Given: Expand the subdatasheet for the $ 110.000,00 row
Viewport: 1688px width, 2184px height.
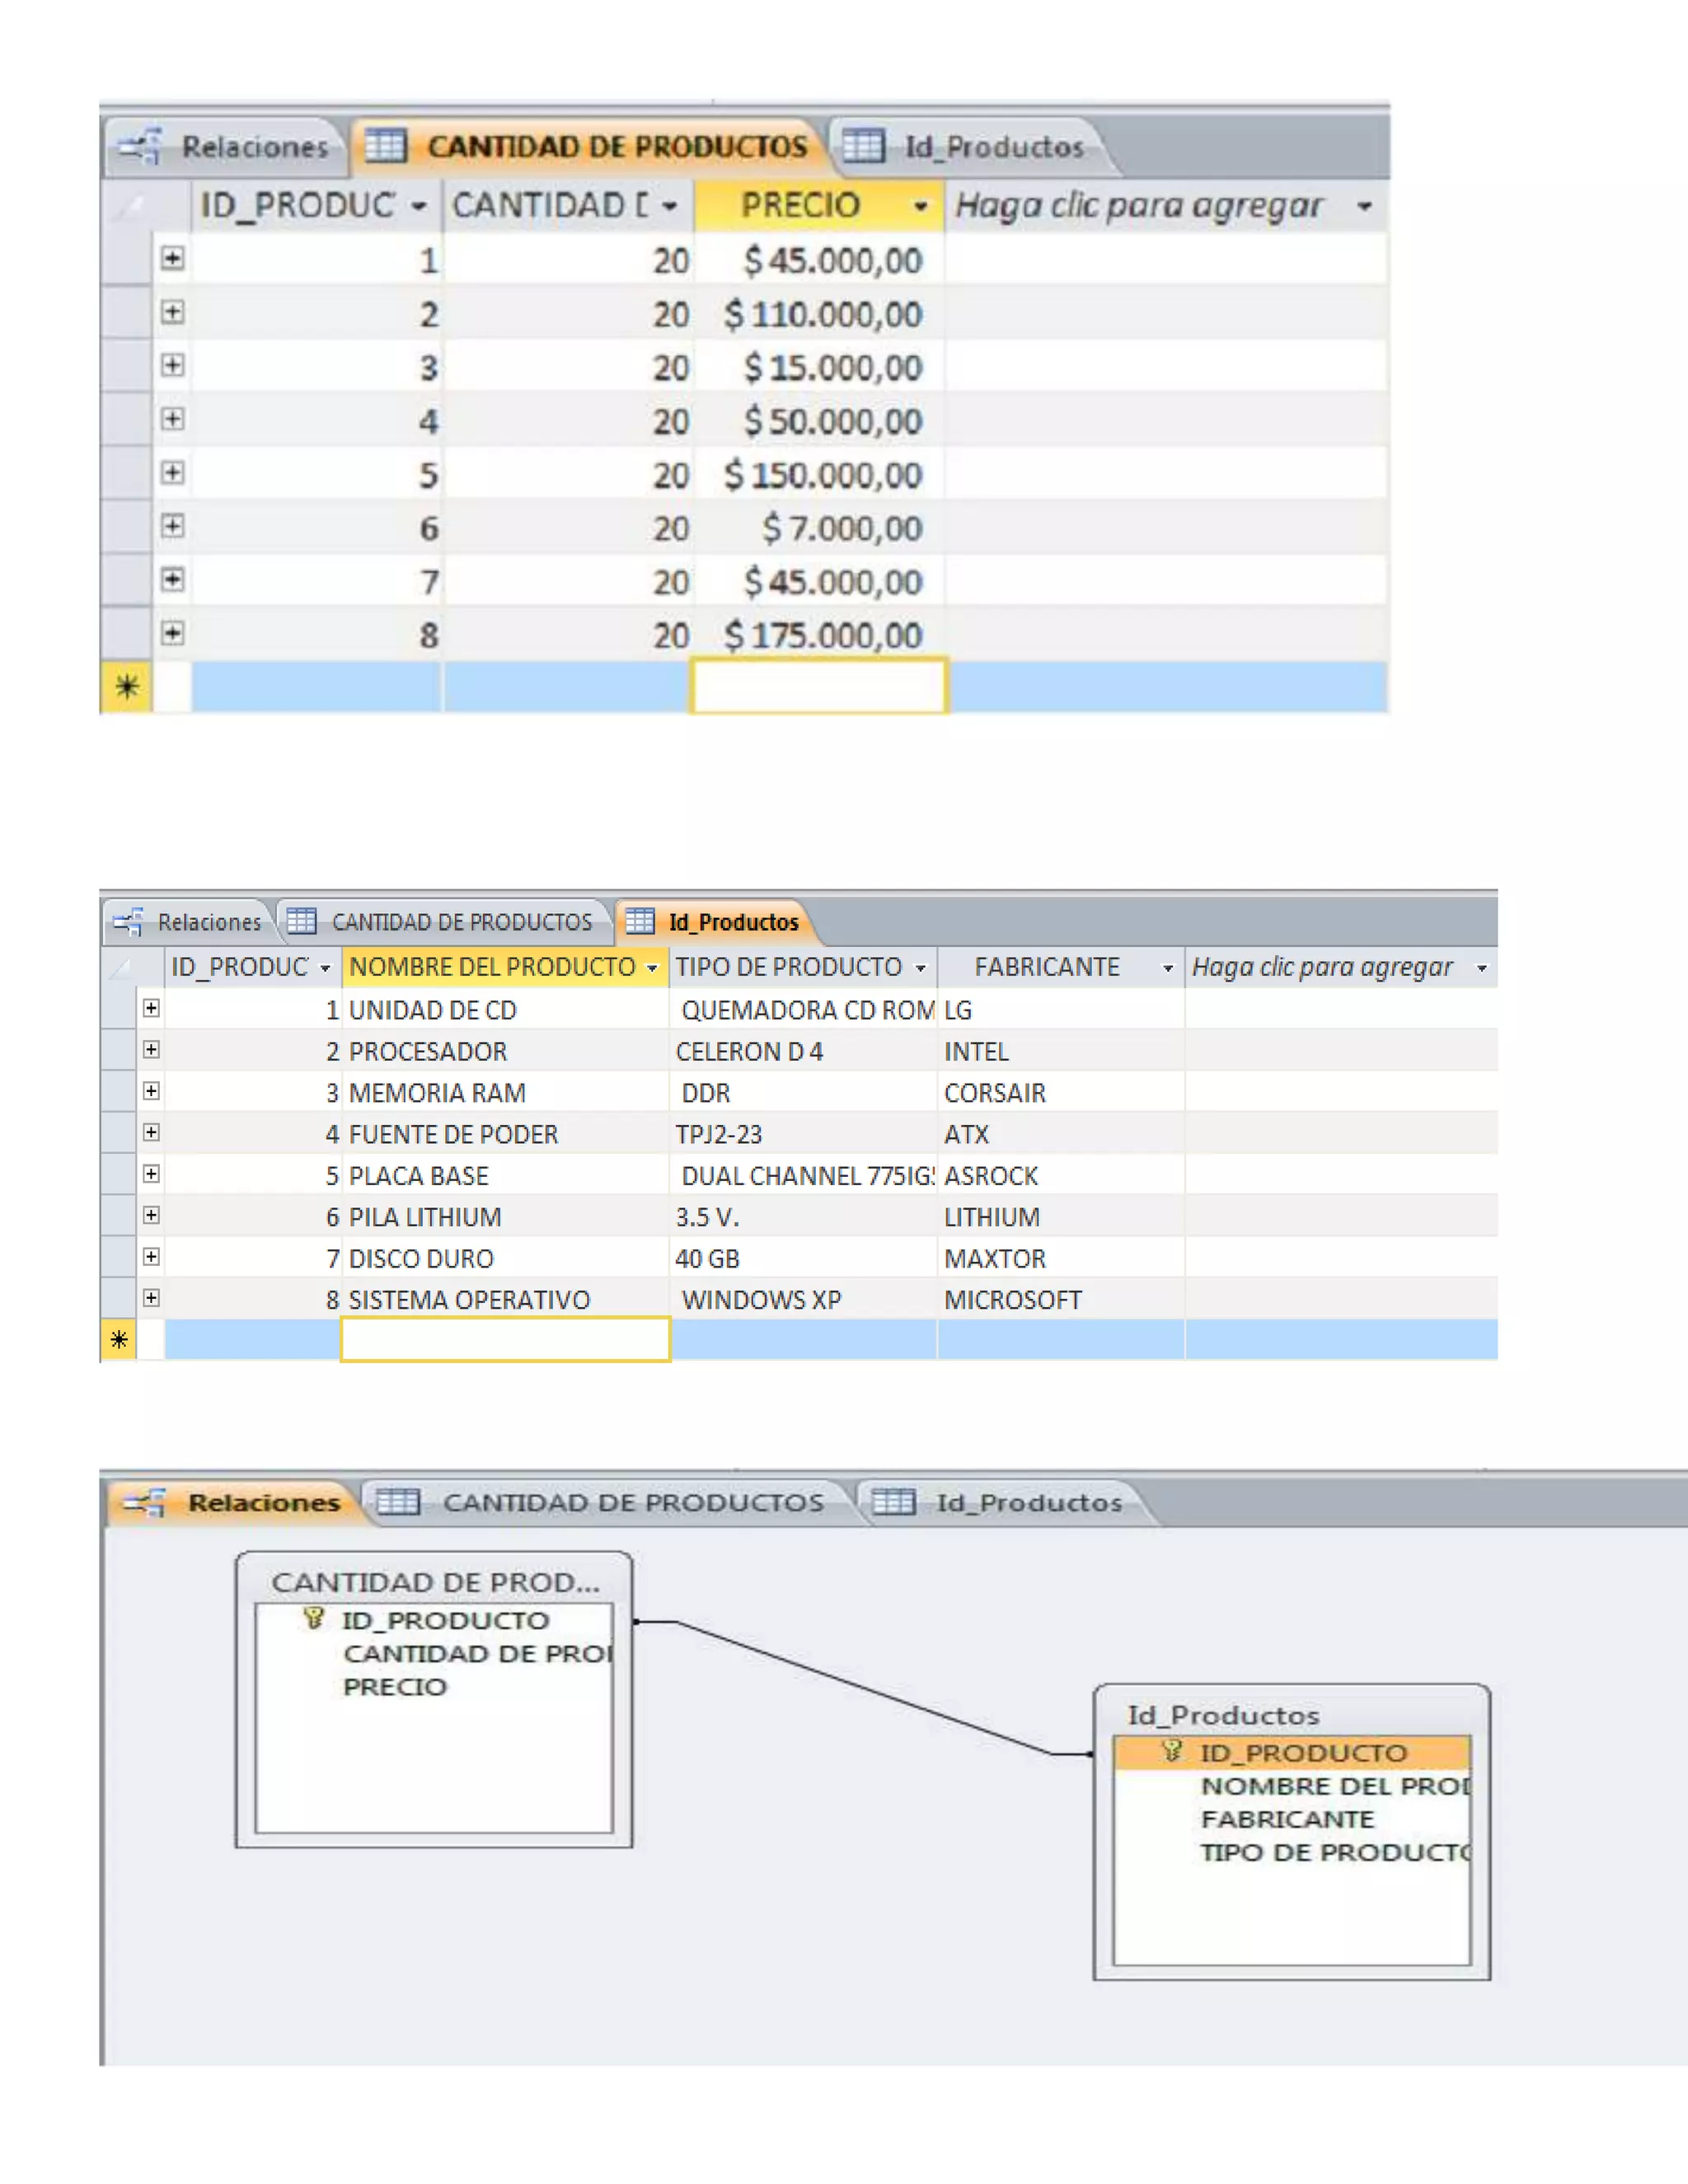Looking at the screenshot, I should pyautogui.click(x=173, y=313).
